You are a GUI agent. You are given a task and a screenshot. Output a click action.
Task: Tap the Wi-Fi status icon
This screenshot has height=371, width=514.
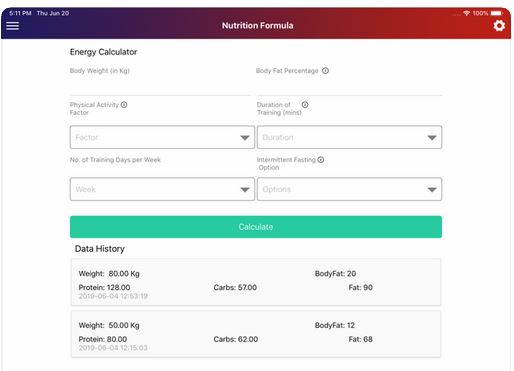(466, 13)
